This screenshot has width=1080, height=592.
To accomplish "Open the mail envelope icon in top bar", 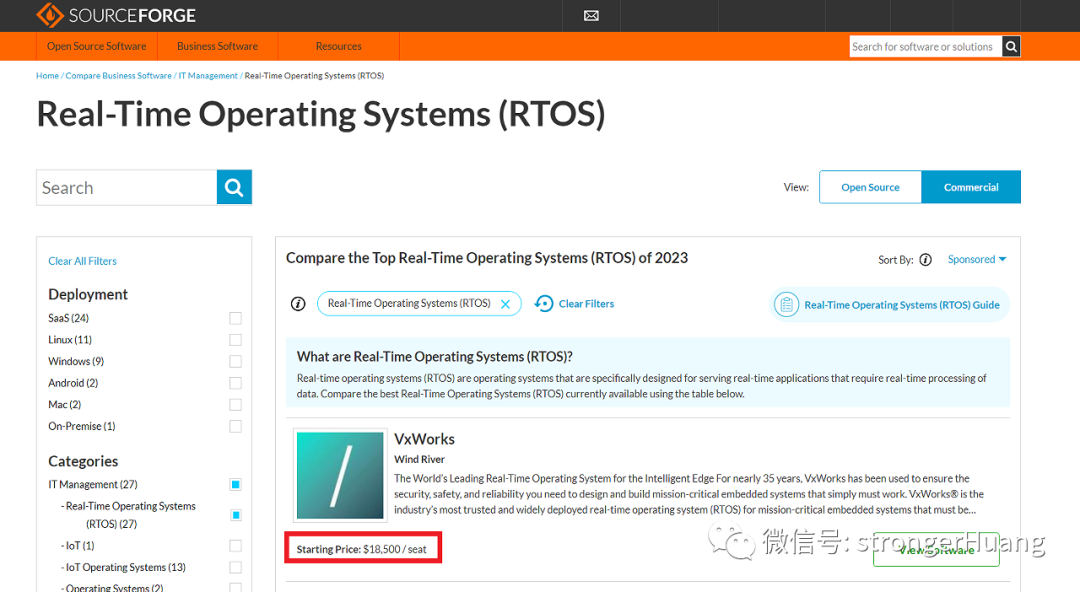I will pos(591,15).
